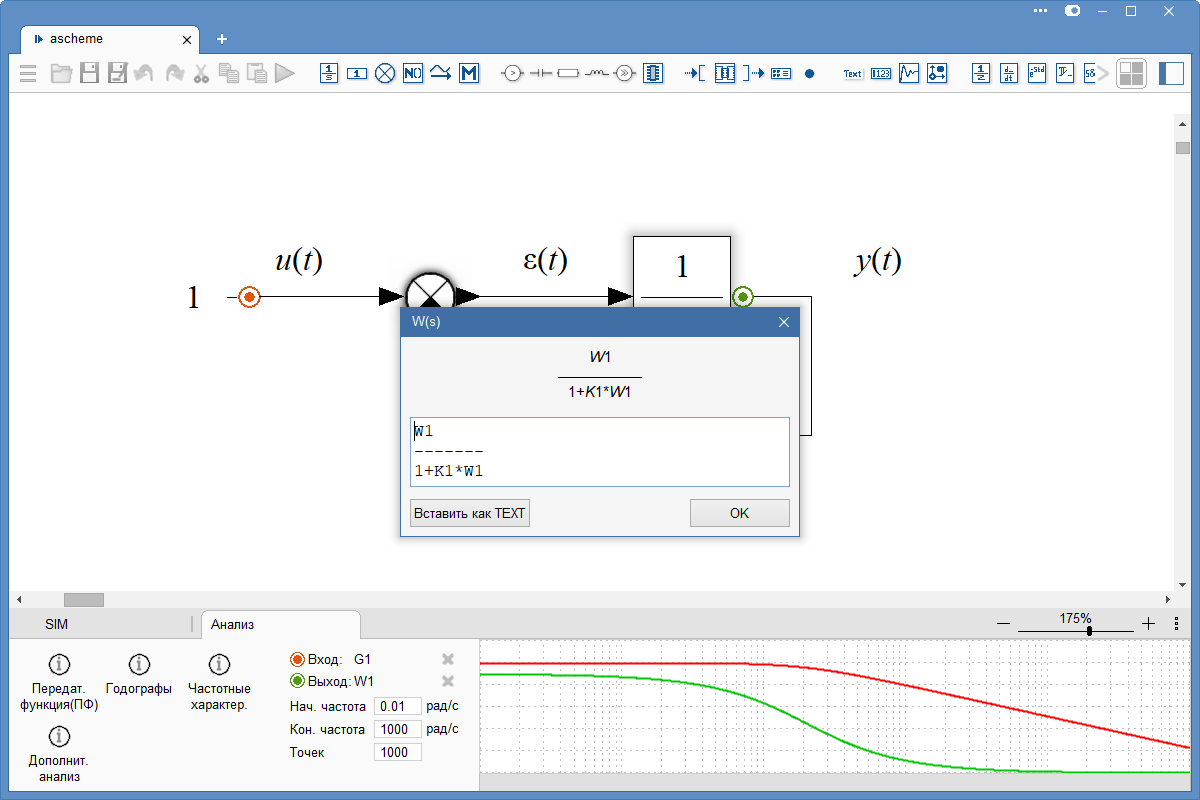Toggle the four-pane grid view button

click(1131, 73)
